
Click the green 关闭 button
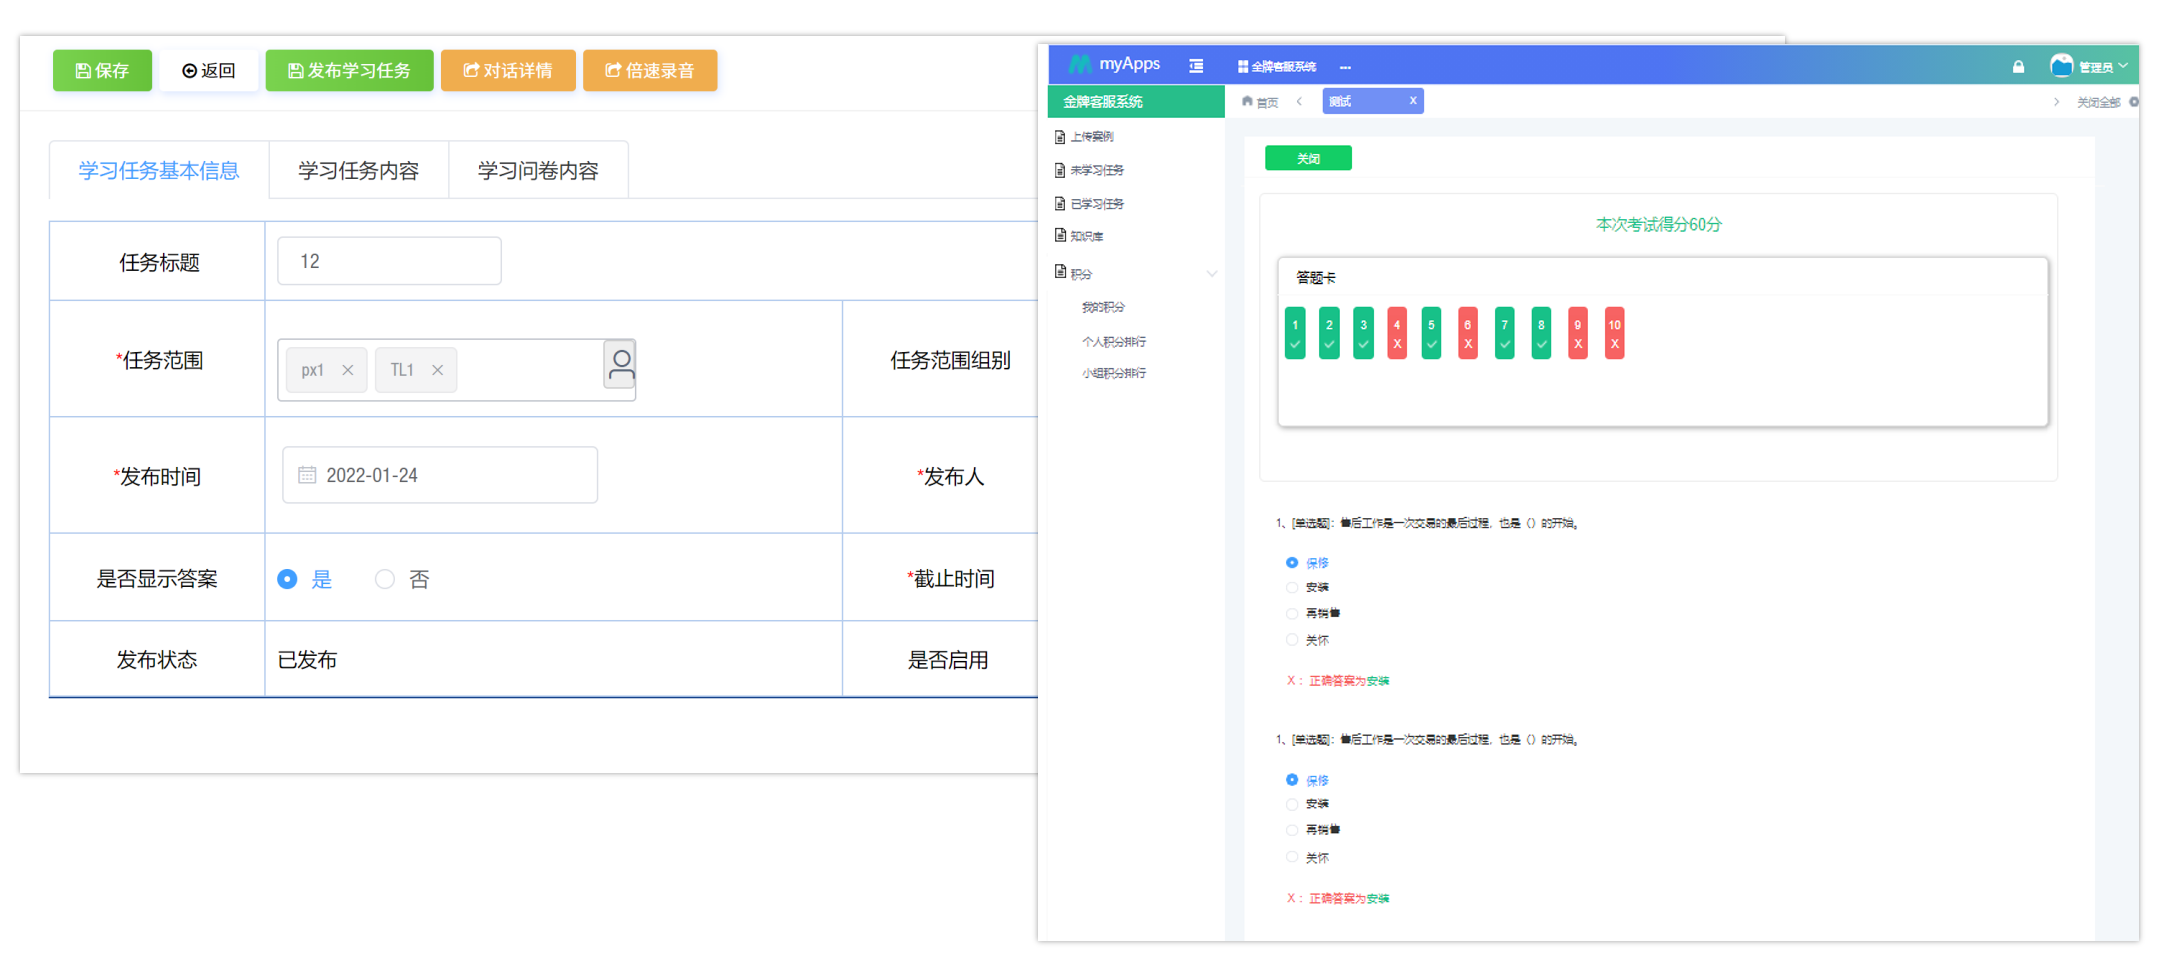click(1308, 158)
